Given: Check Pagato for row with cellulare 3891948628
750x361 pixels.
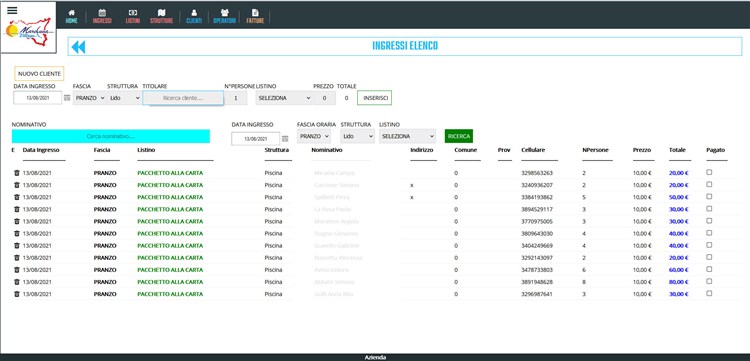Looking at the screenshot, I should [x=709, y=281].
